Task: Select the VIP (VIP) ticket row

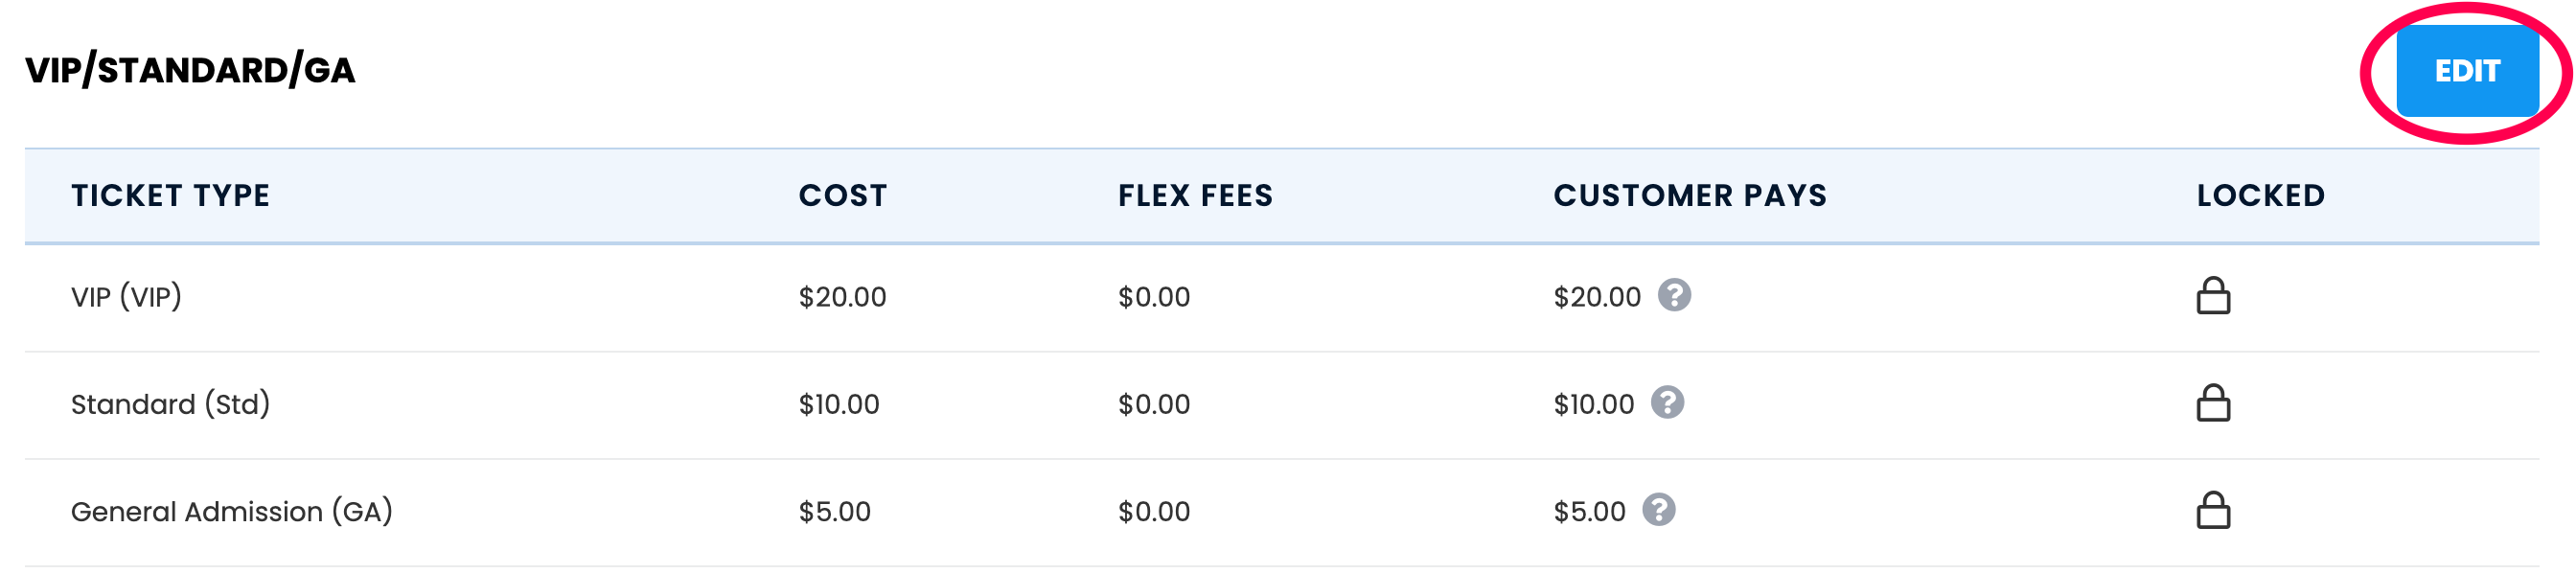Action: [x=1282, y=297]
